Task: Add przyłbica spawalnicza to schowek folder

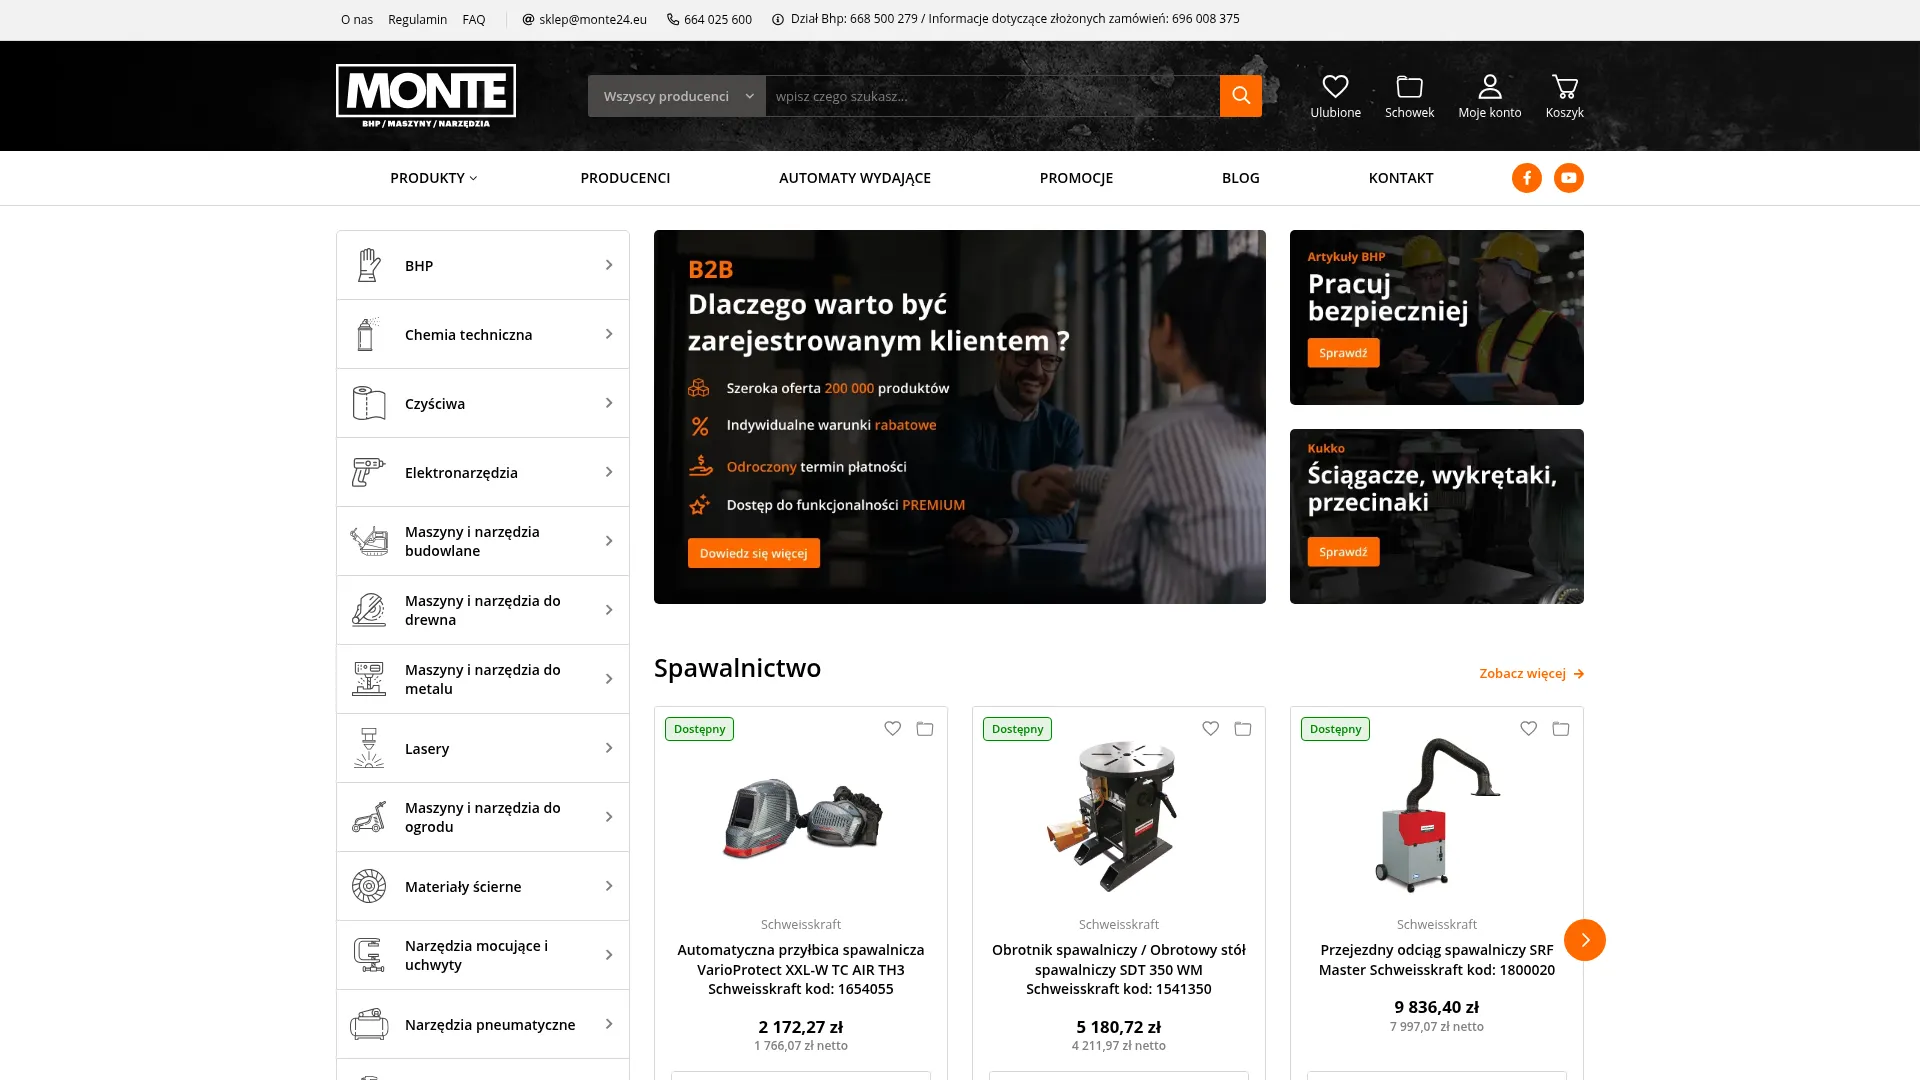Action: coord(925,729)
